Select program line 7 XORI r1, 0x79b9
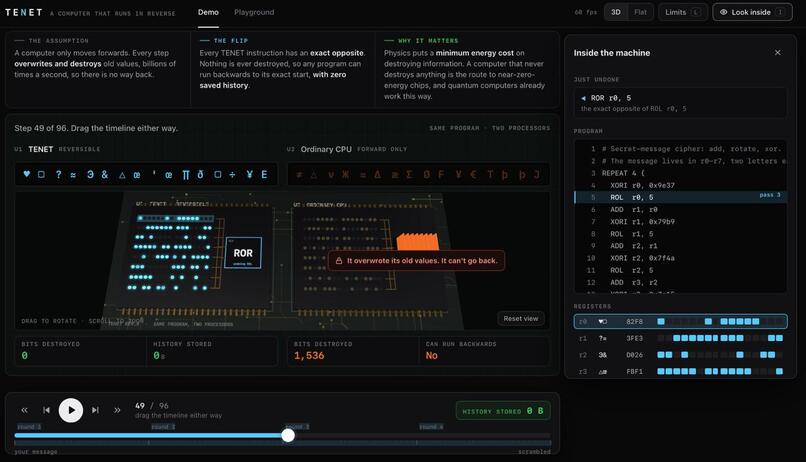The width and height of the screenshot is (806, 462). coord(681,221)
